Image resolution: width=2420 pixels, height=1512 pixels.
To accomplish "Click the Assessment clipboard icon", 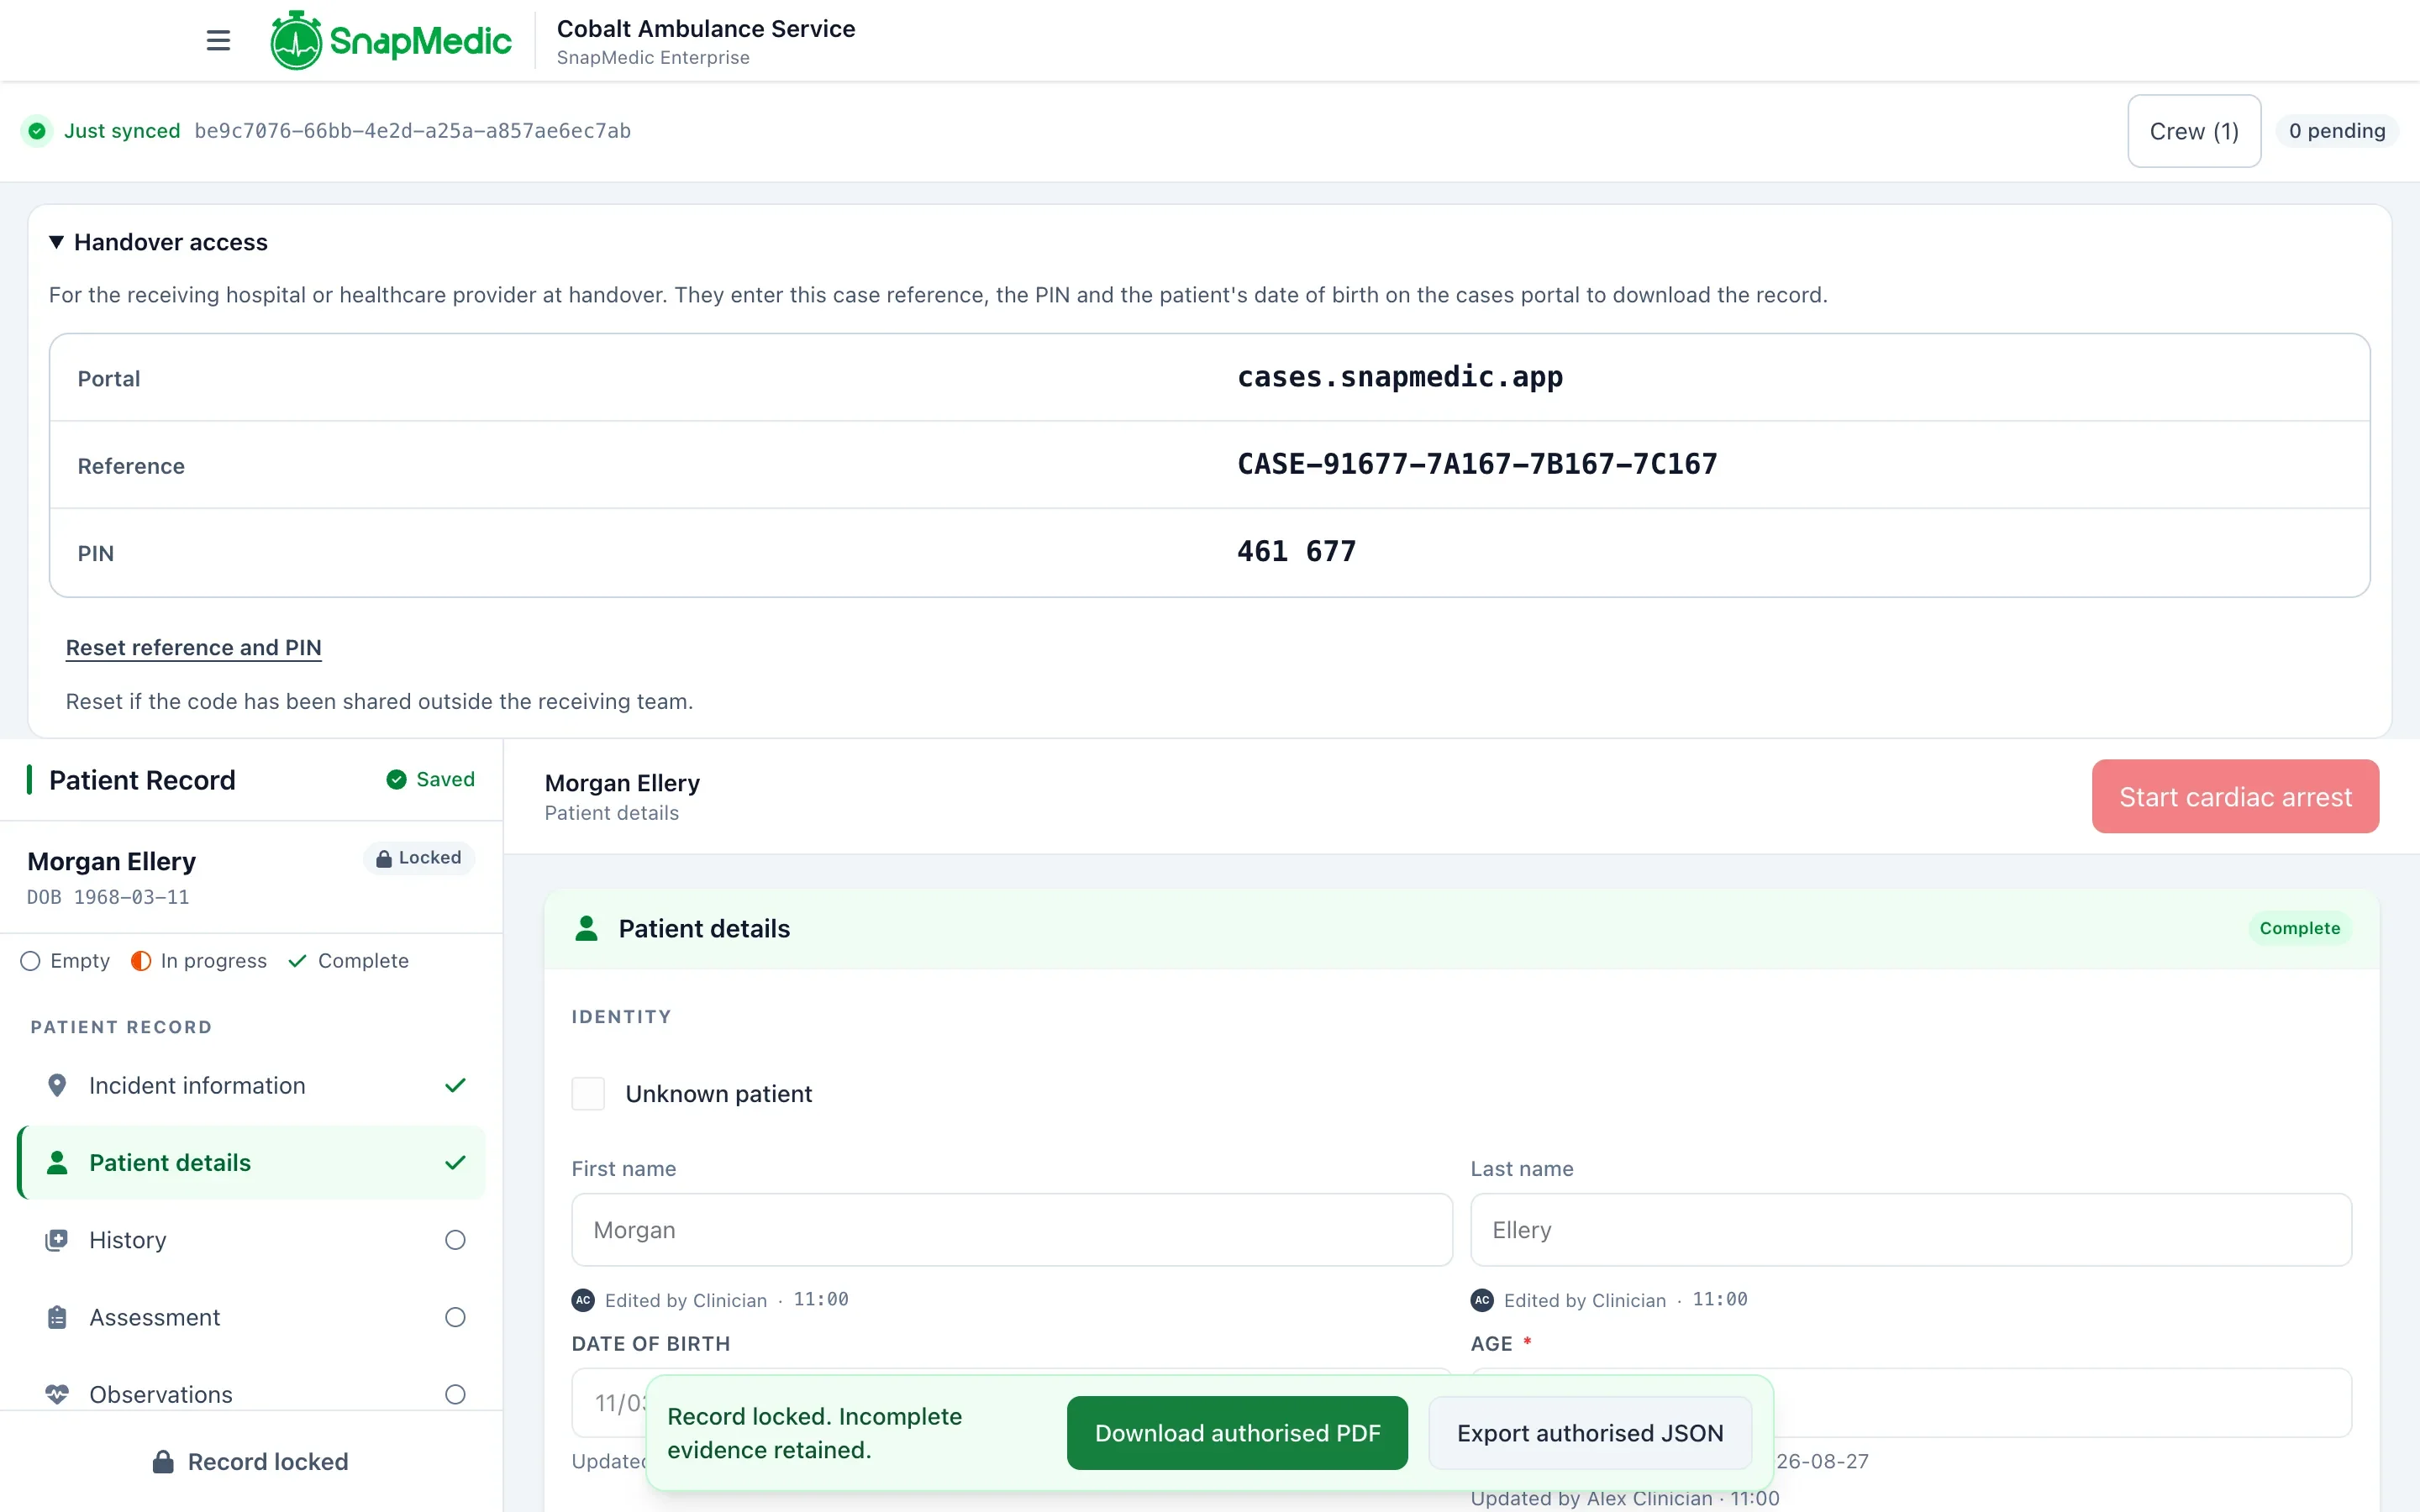I will [57, 1317].
